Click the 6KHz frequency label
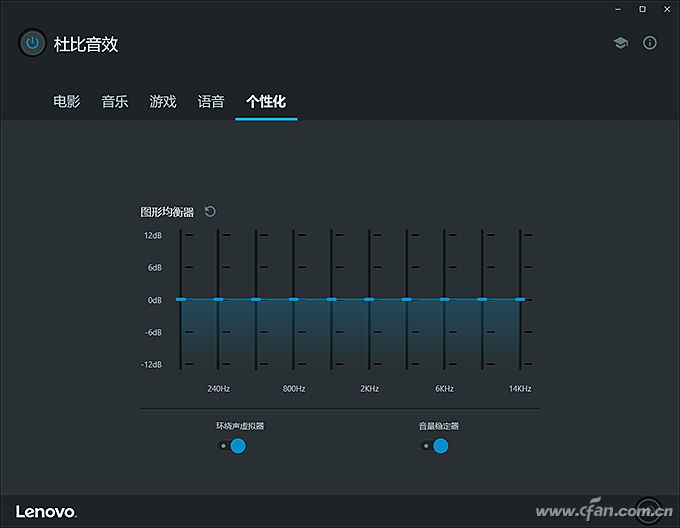The image size is (680, 528). click(445, 388)
